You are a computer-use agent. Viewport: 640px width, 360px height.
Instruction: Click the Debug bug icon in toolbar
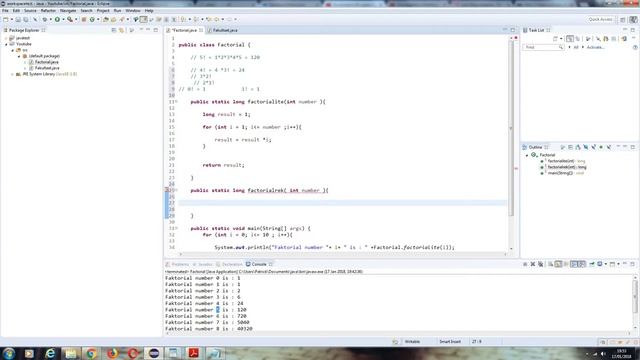pos(44,19)
